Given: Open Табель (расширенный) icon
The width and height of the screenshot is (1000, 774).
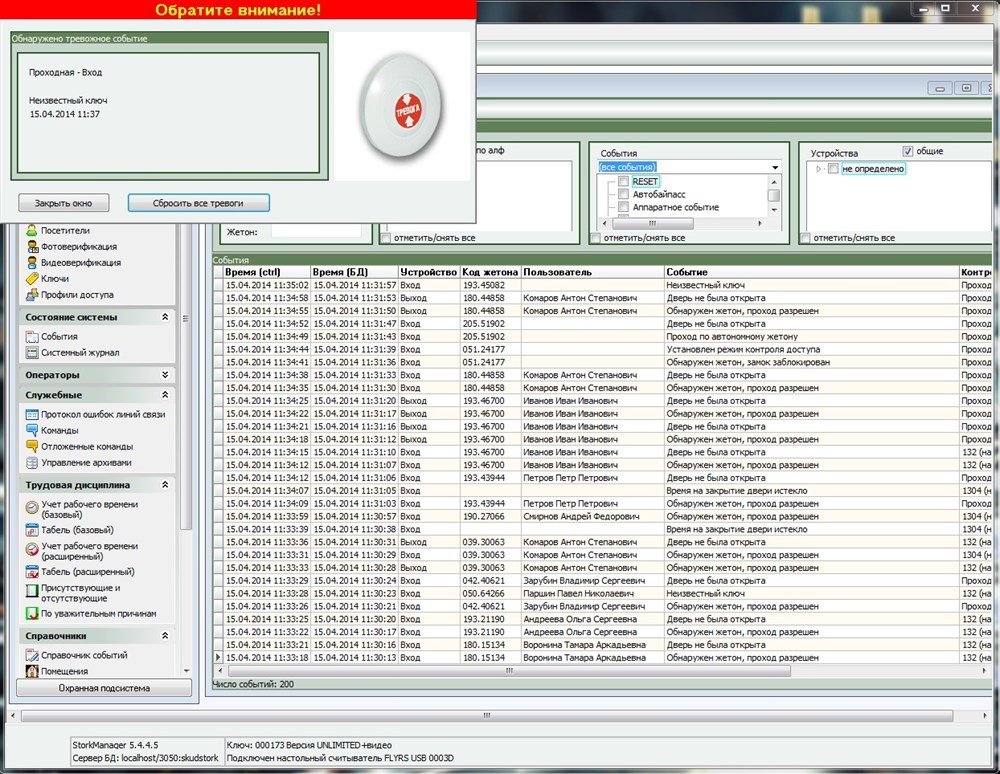Looking at the screenshot, I should pyautogui.click(x=31, y=572).
